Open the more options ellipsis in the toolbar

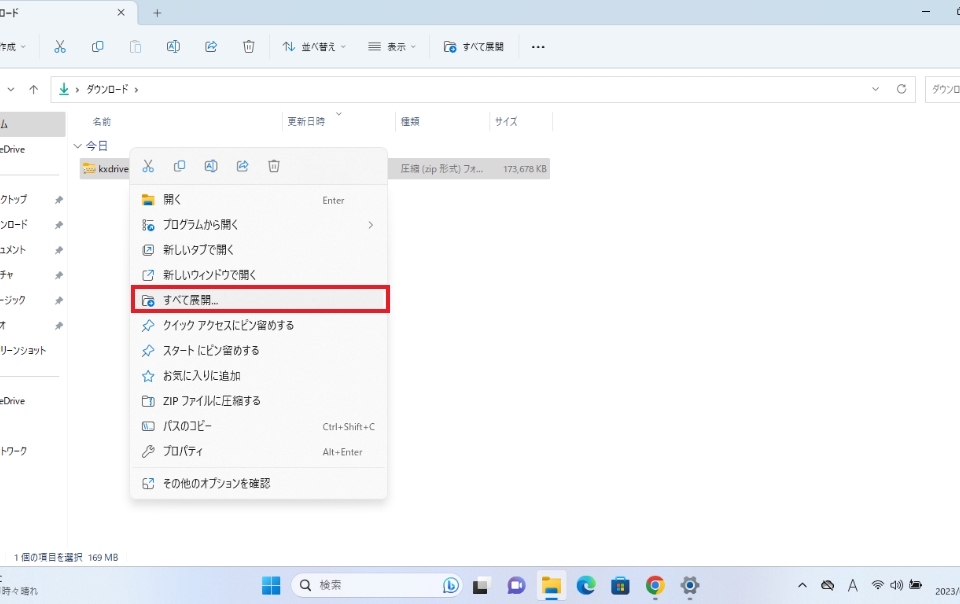tap(538, 47)
